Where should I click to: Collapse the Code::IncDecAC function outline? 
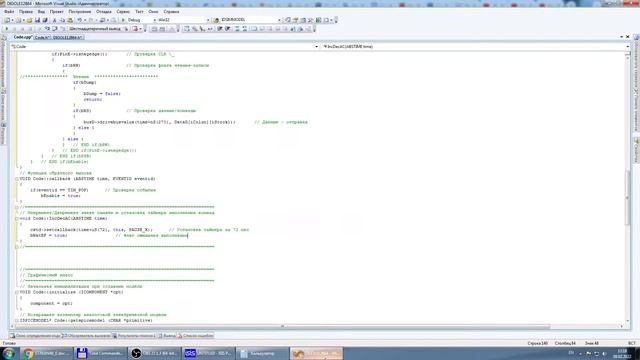[17, 218]
